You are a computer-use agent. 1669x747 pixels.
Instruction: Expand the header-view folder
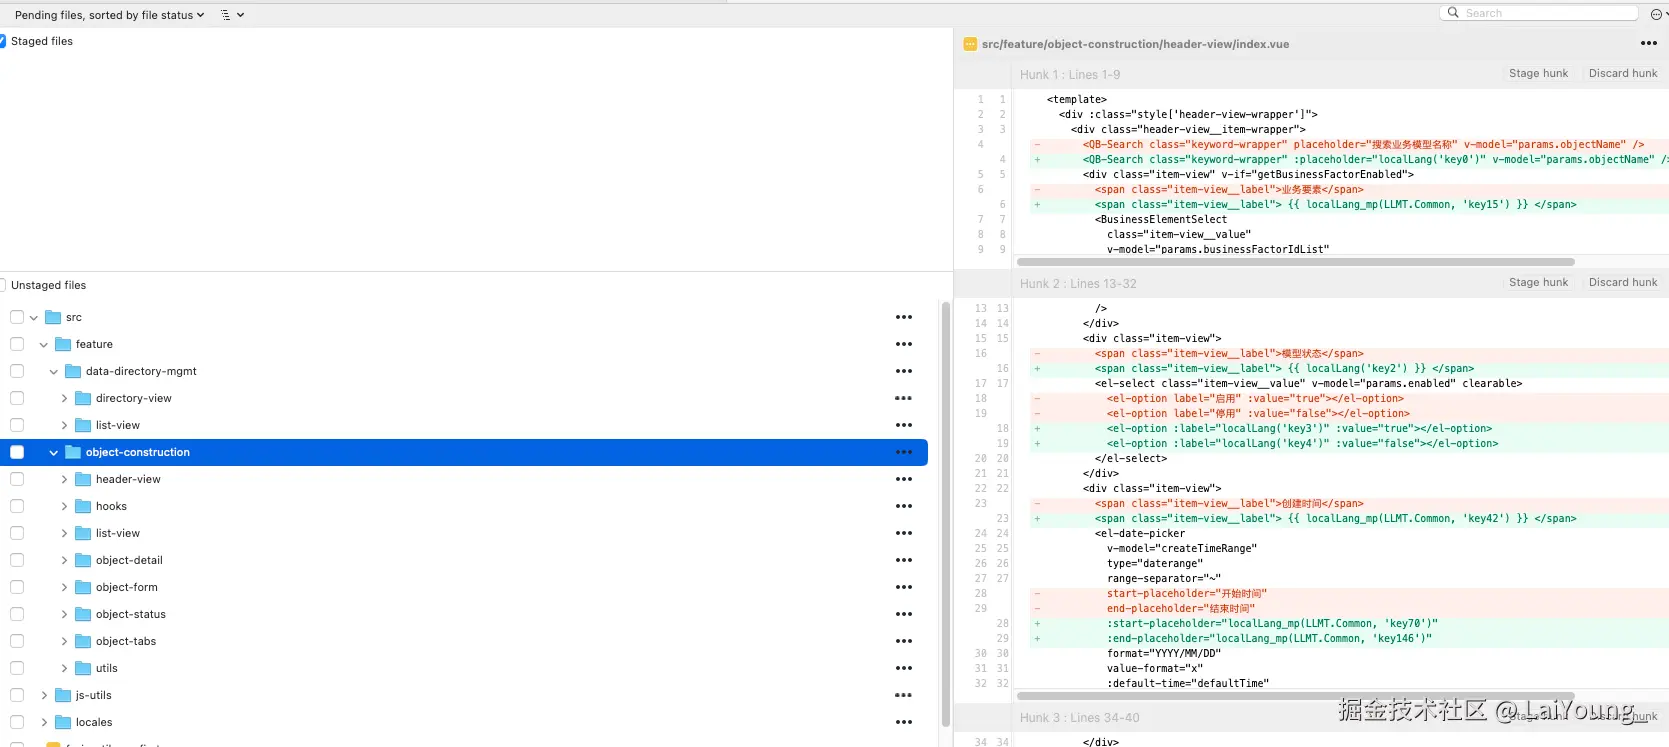pyautogui.click(x=64, y=479)
